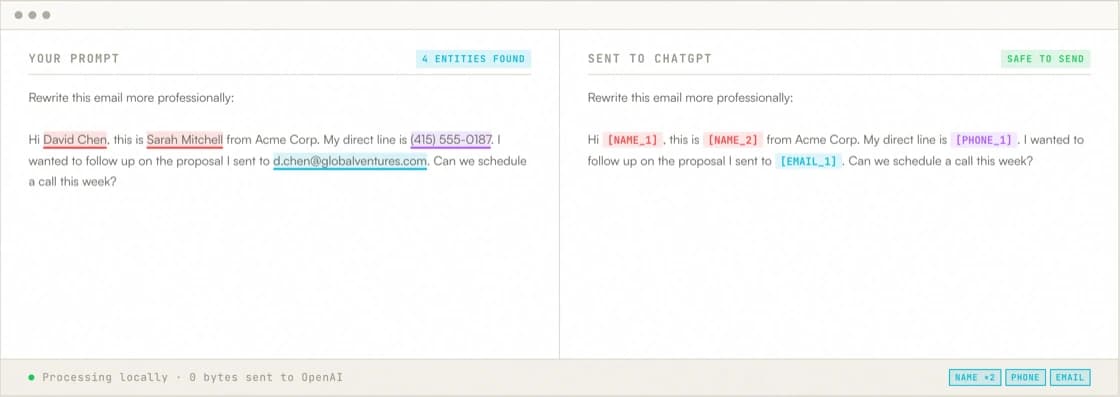Click the middle traffic-light window dot
The width and height of the screenshot is (1120, 397).
click(32, 15)
